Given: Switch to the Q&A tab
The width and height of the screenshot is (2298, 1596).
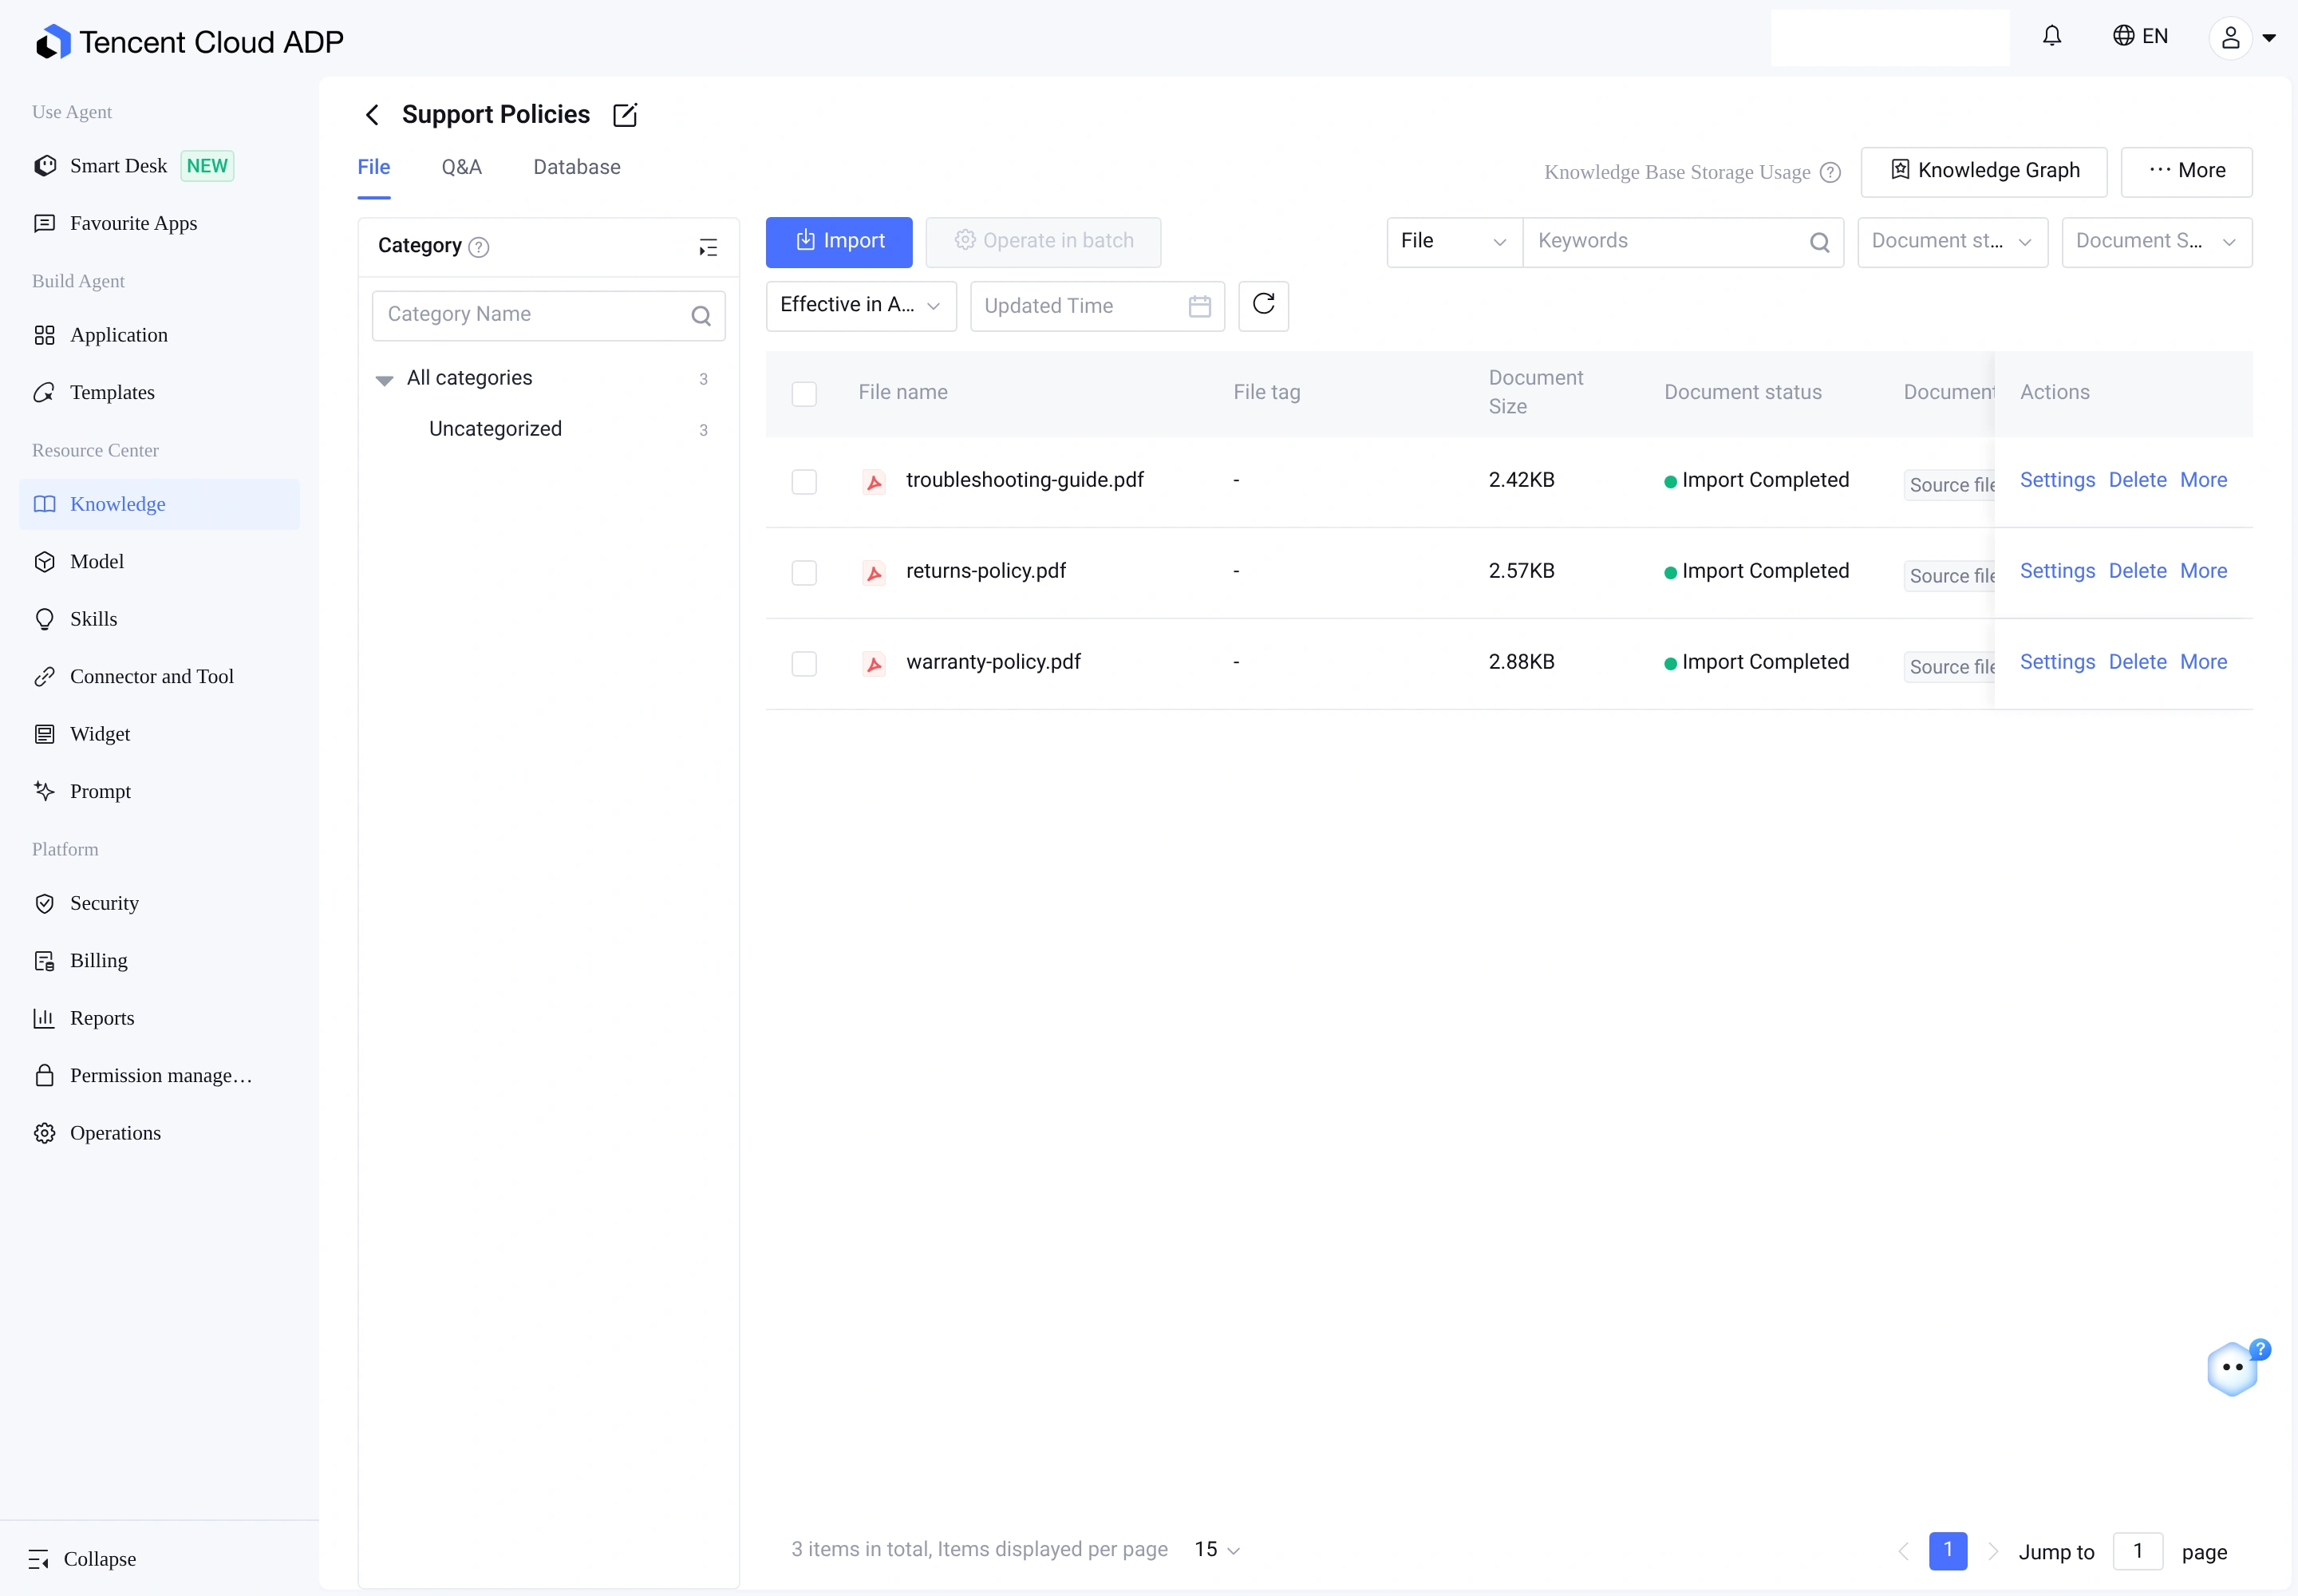Looking at the screenshot, I should pos(461,167).
